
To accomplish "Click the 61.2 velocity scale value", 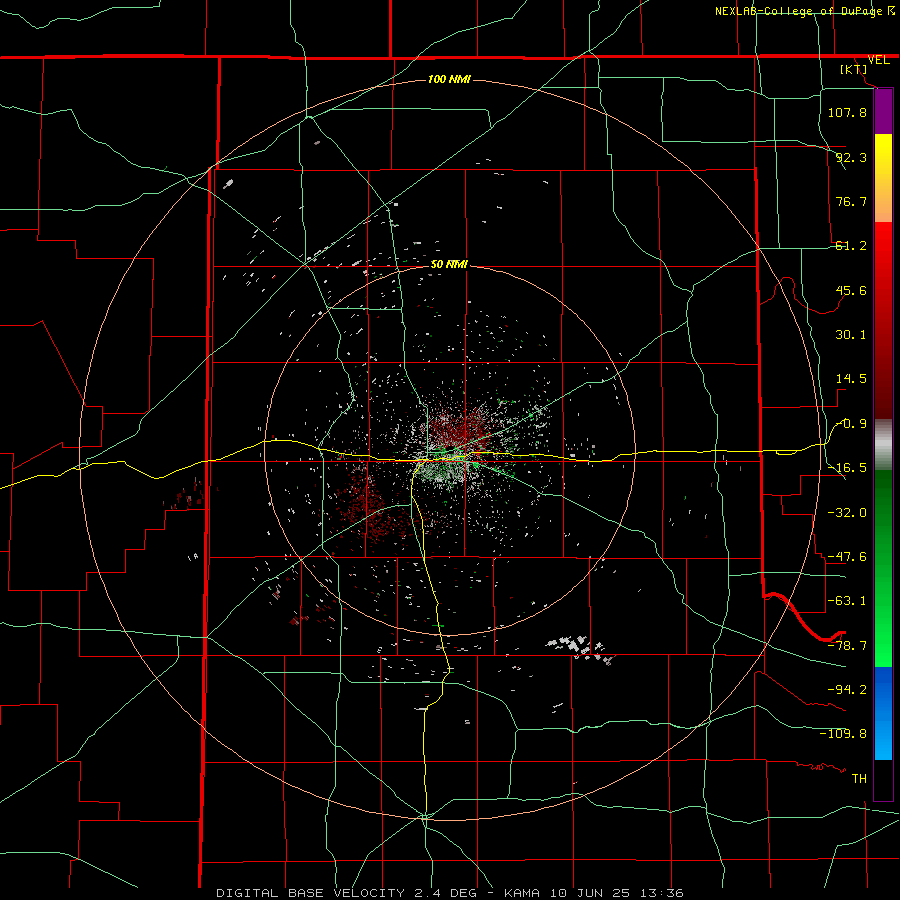I will coord(851,246).
